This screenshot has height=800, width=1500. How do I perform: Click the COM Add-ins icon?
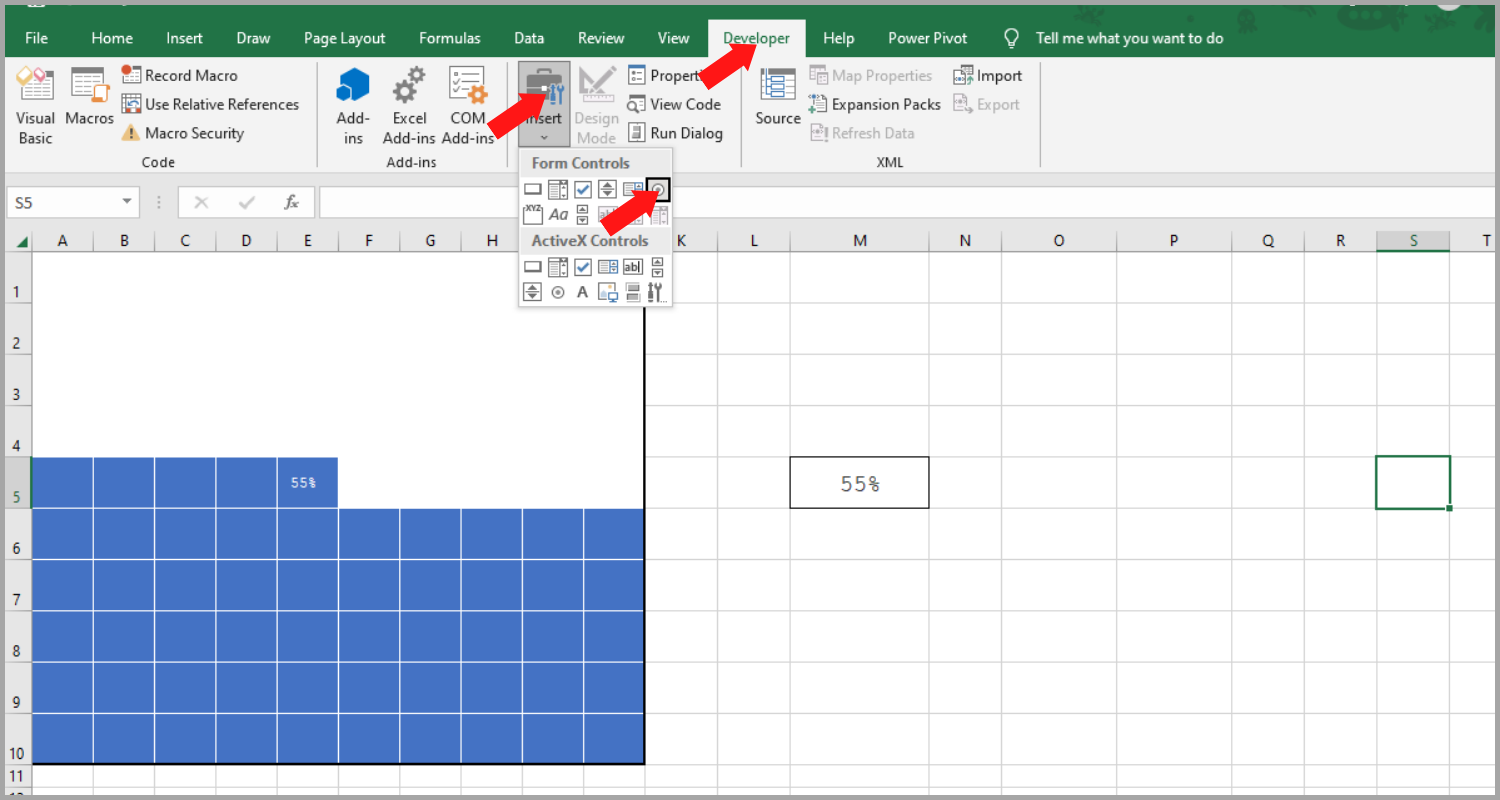point(468,104)
